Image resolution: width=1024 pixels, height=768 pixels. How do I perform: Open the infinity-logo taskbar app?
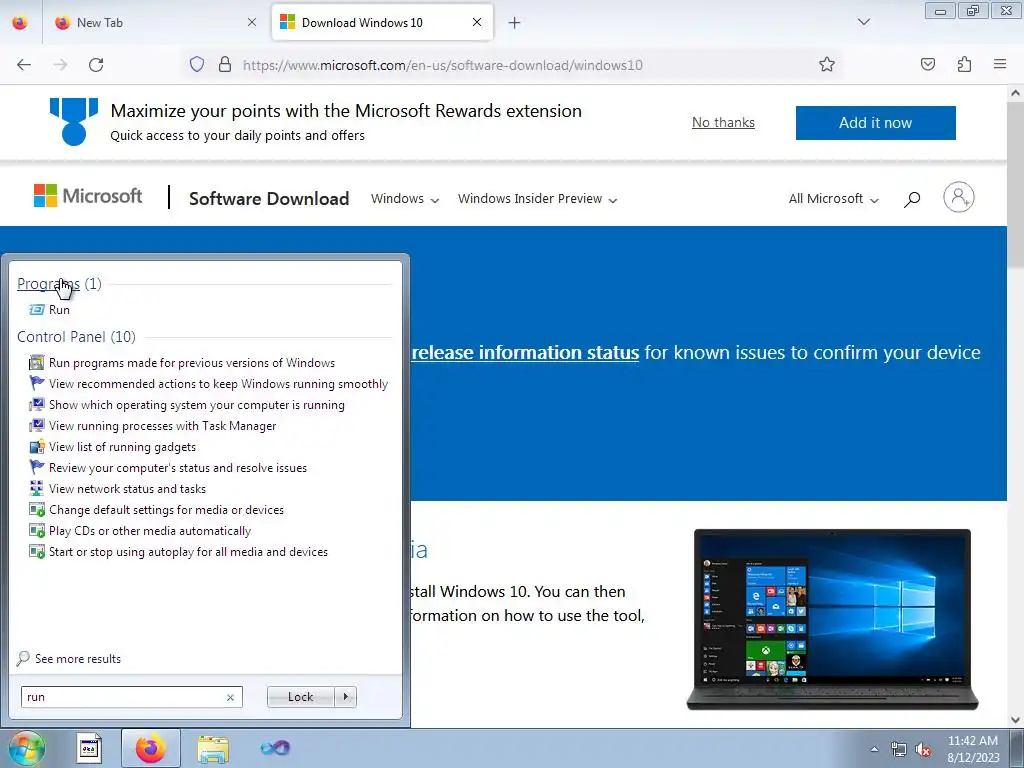[x=275, y=748]
